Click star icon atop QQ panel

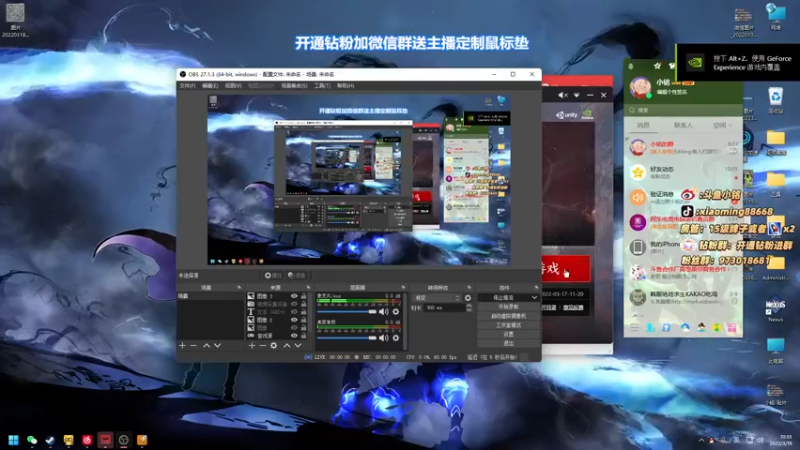point(657,66)
